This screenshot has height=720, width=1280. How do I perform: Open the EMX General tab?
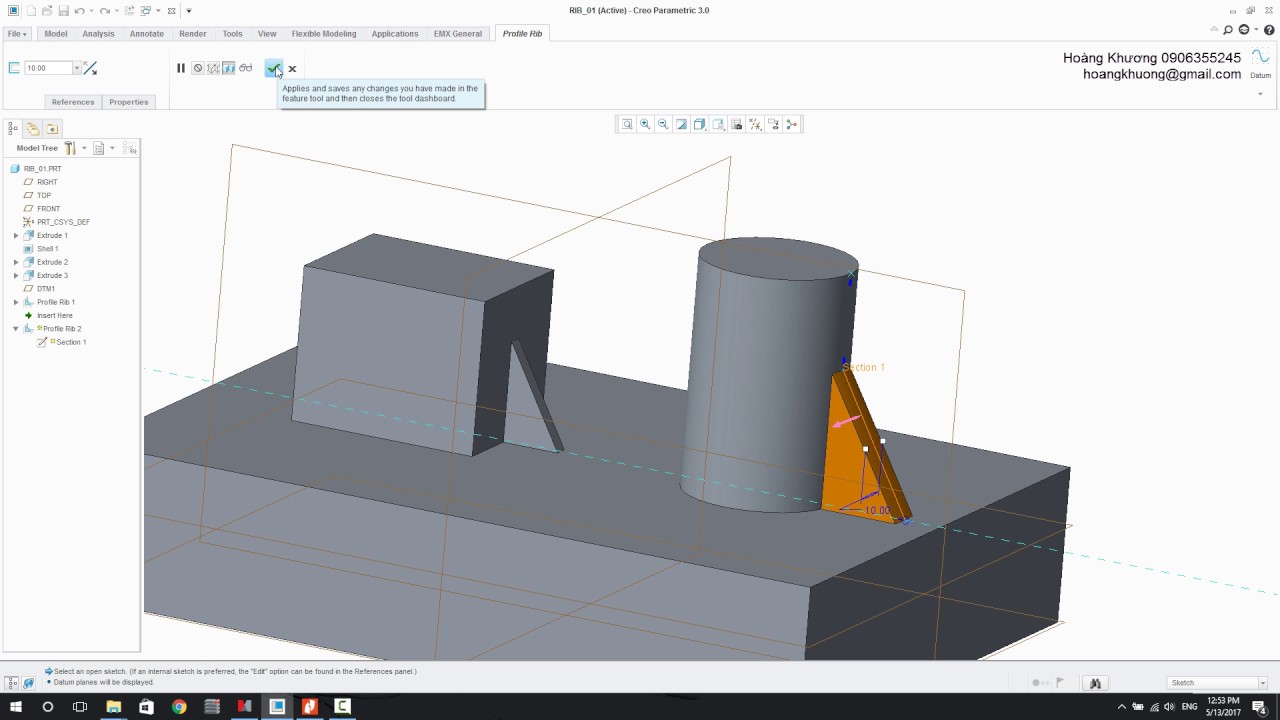tap(458, 34)
